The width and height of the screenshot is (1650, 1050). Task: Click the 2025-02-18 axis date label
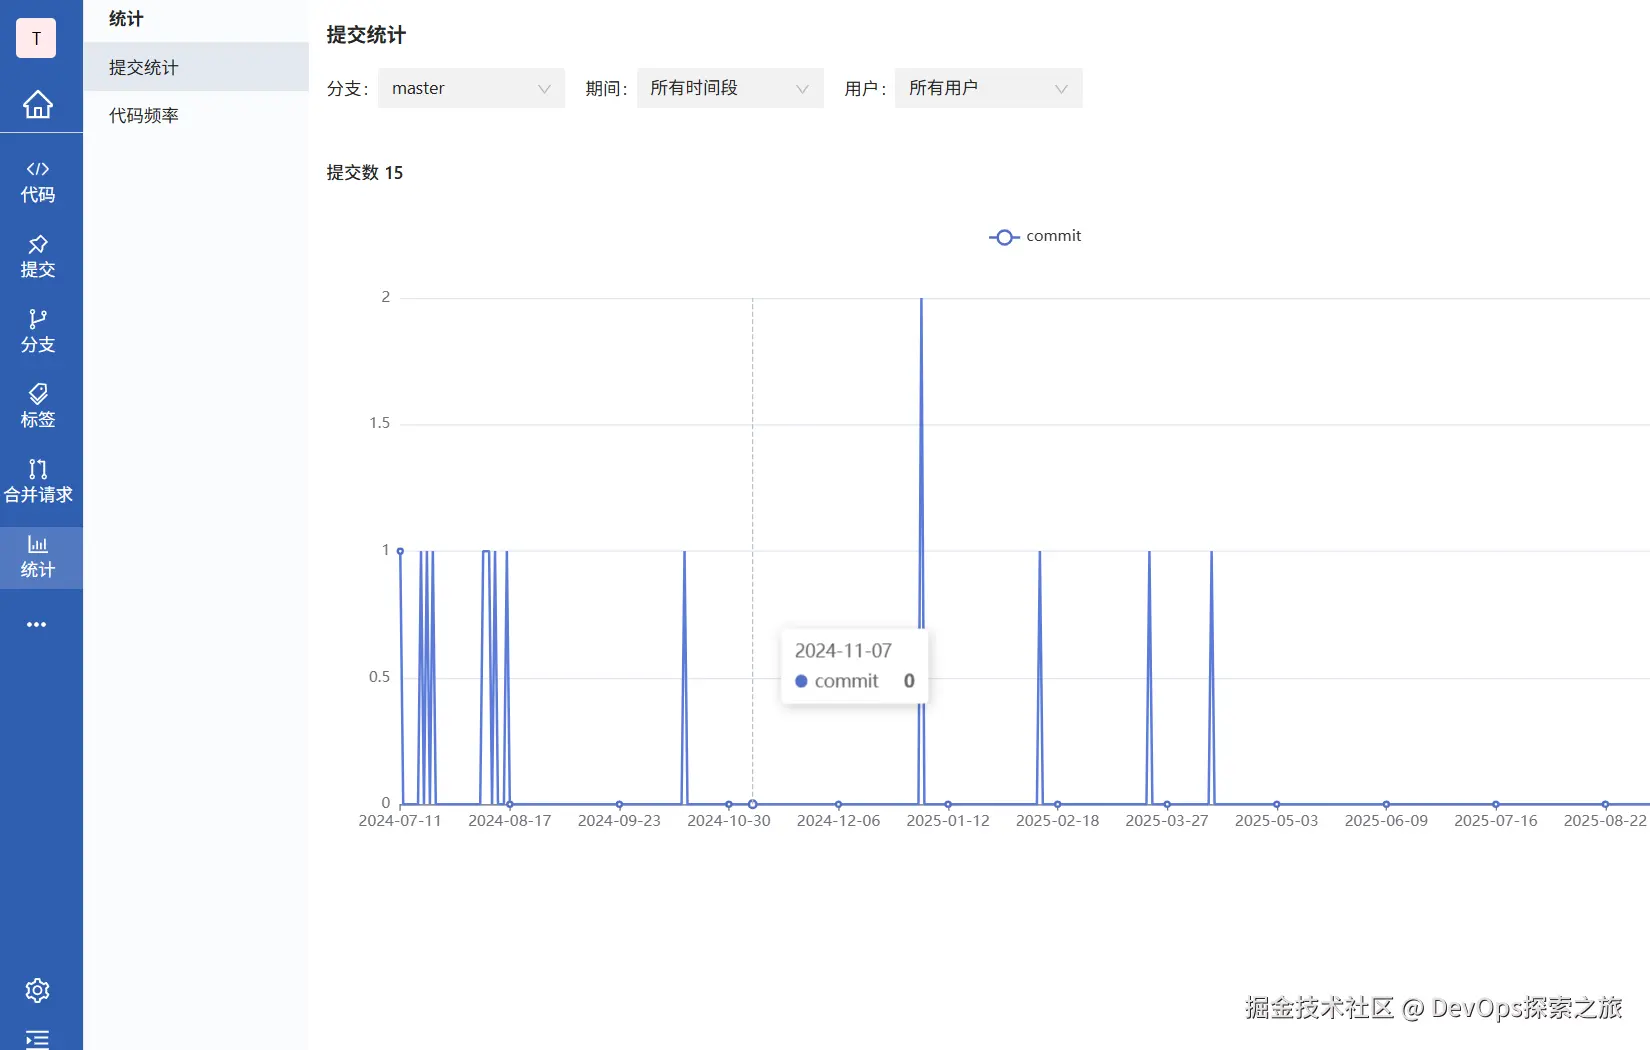(x=1057, y=821)
